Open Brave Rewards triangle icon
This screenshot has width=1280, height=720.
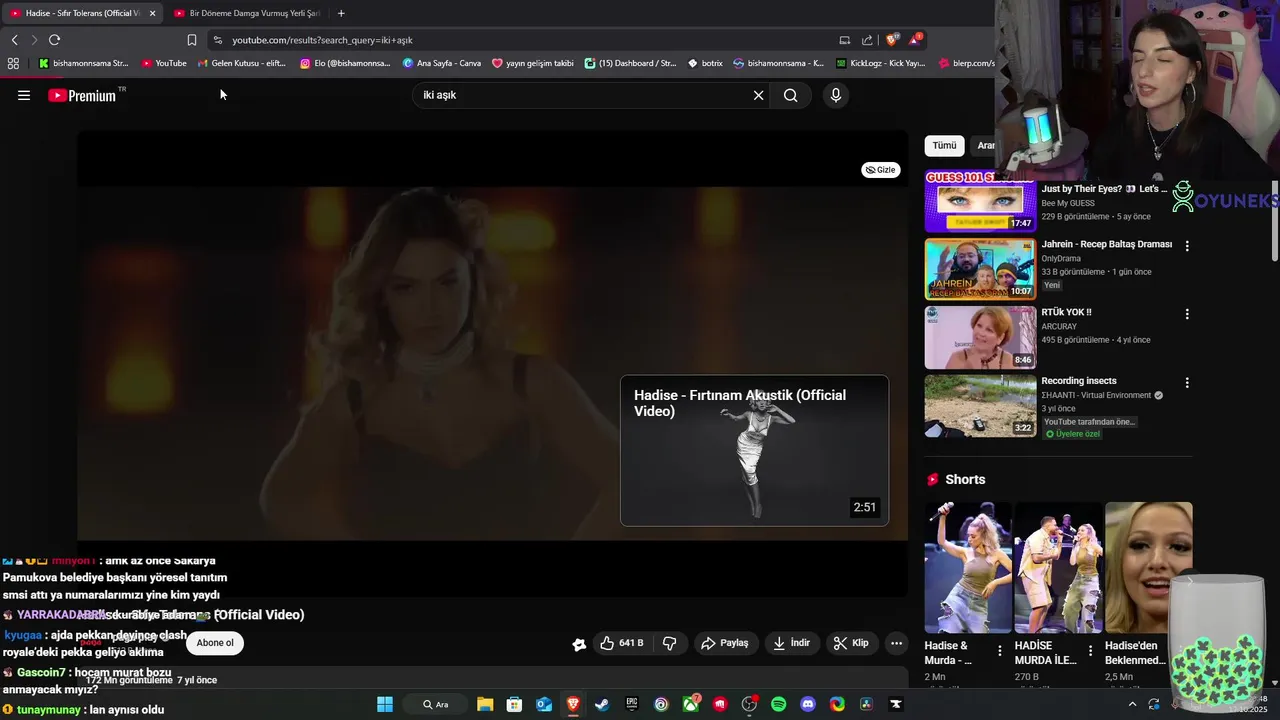coord(915,39)
